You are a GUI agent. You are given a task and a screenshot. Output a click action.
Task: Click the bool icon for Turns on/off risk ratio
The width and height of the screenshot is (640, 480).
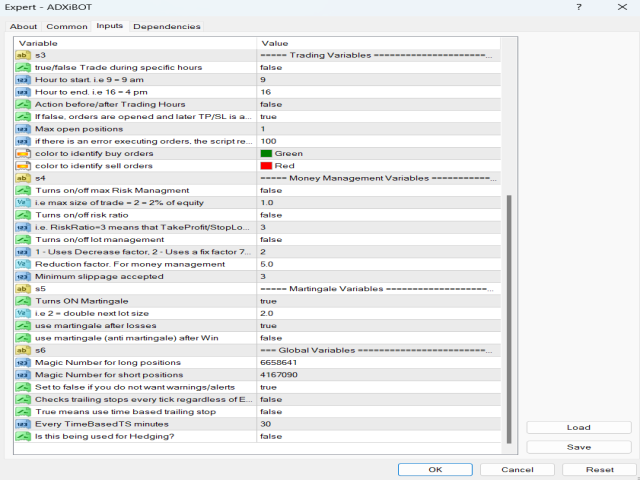point(23,215)
